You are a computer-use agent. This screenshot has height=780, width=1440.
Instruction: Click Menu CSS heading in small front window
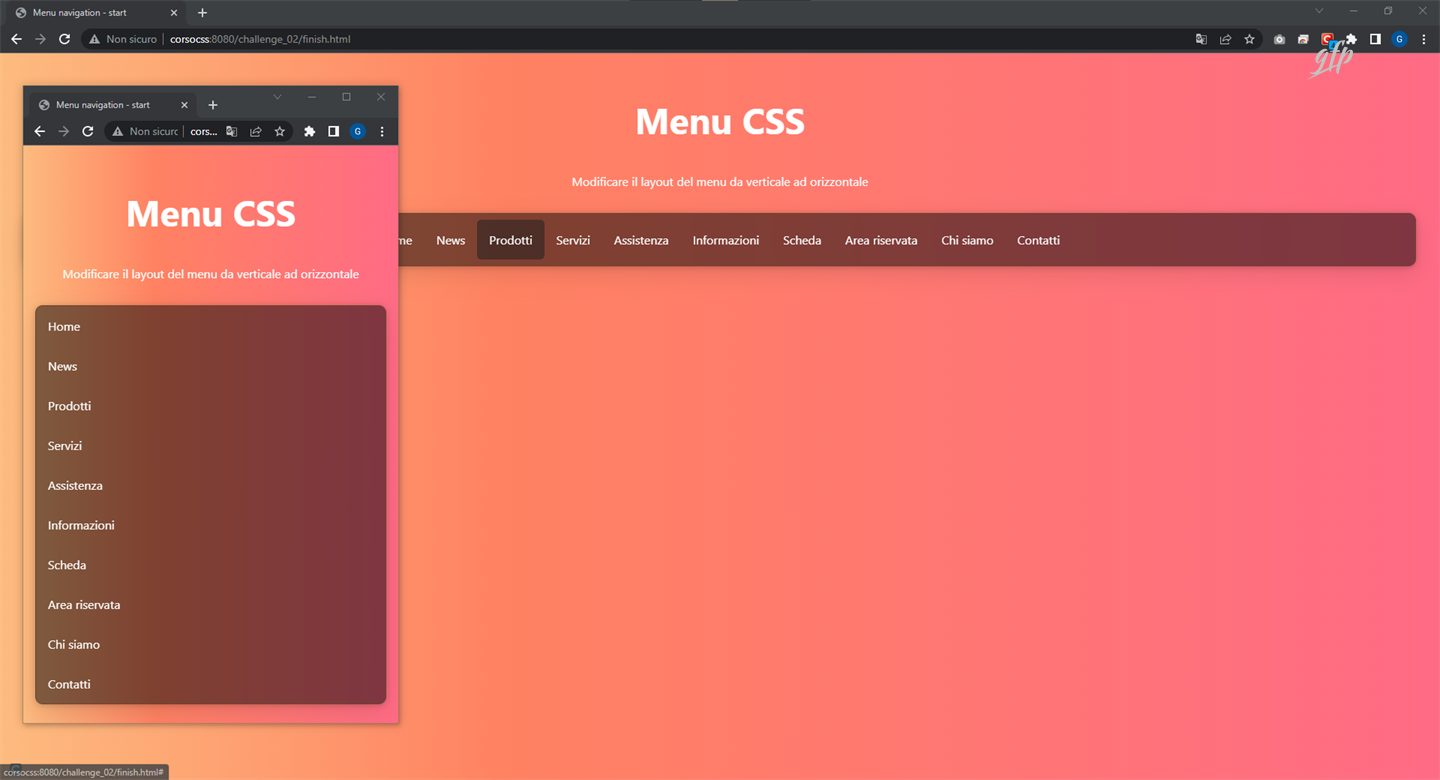pyautogui.click(x=211, y=214)
